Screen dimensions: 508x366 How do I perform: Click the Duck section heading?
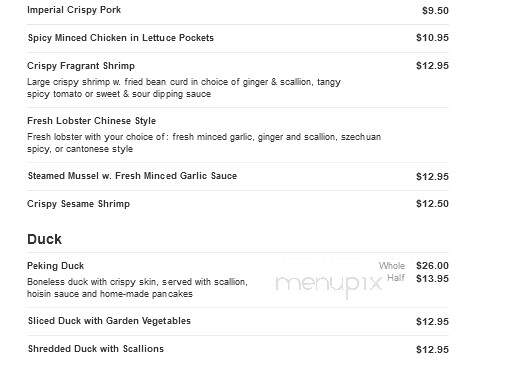(44, 239)
